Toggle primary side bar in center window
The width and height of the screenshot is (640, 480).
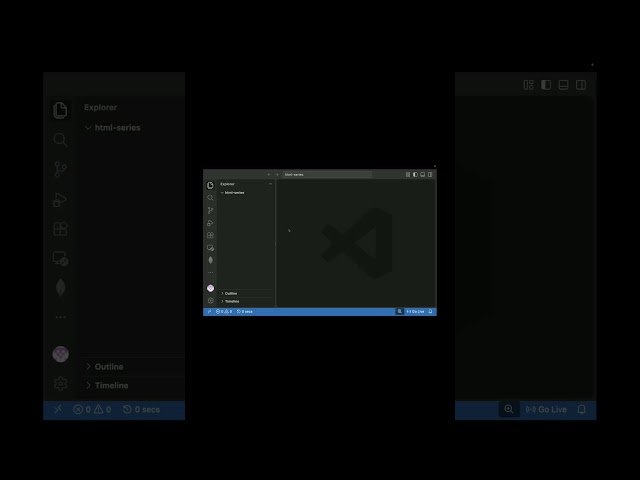click(x=415, y=175)
